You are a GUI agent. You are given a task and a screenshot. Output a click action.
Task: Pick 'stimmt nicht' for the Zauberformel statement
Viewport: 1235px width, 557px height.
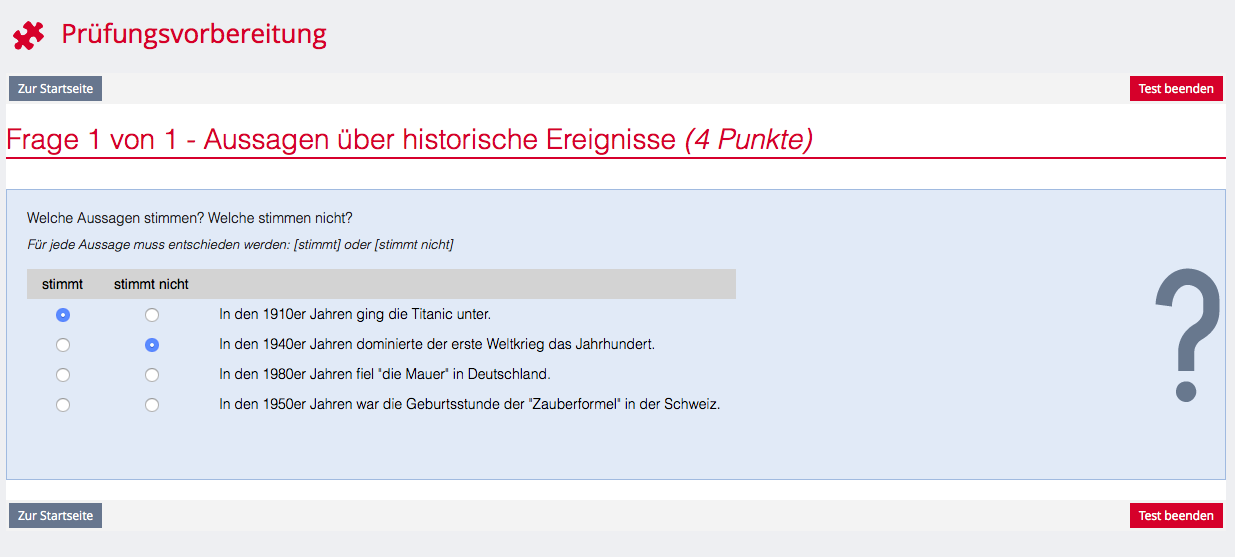(x=152, y=405)
